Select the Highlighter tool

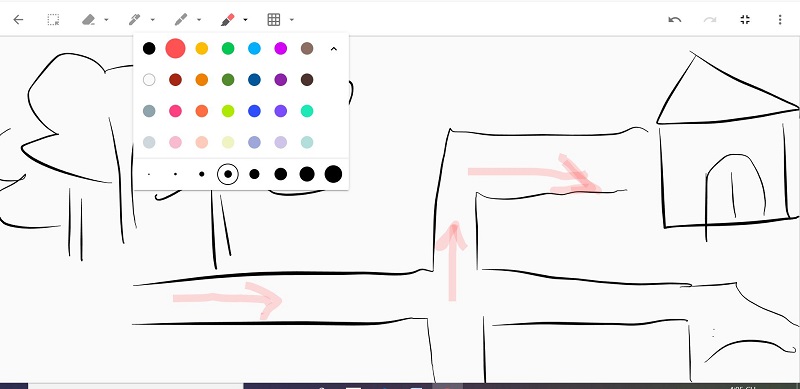[x=227, y=20]
